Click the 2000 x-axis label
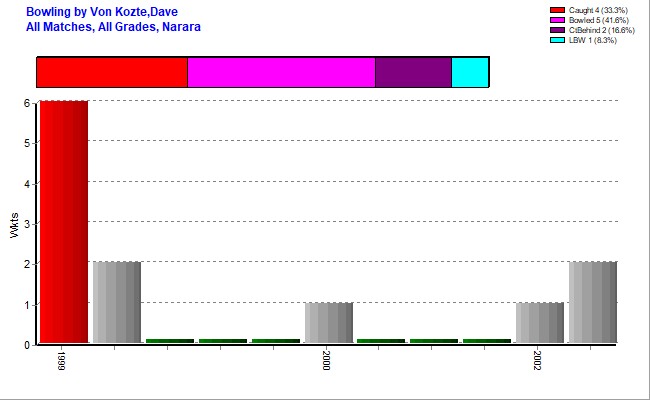Image resolution: width=650 pixels, height=400 pixels. [x=326, y=361]
